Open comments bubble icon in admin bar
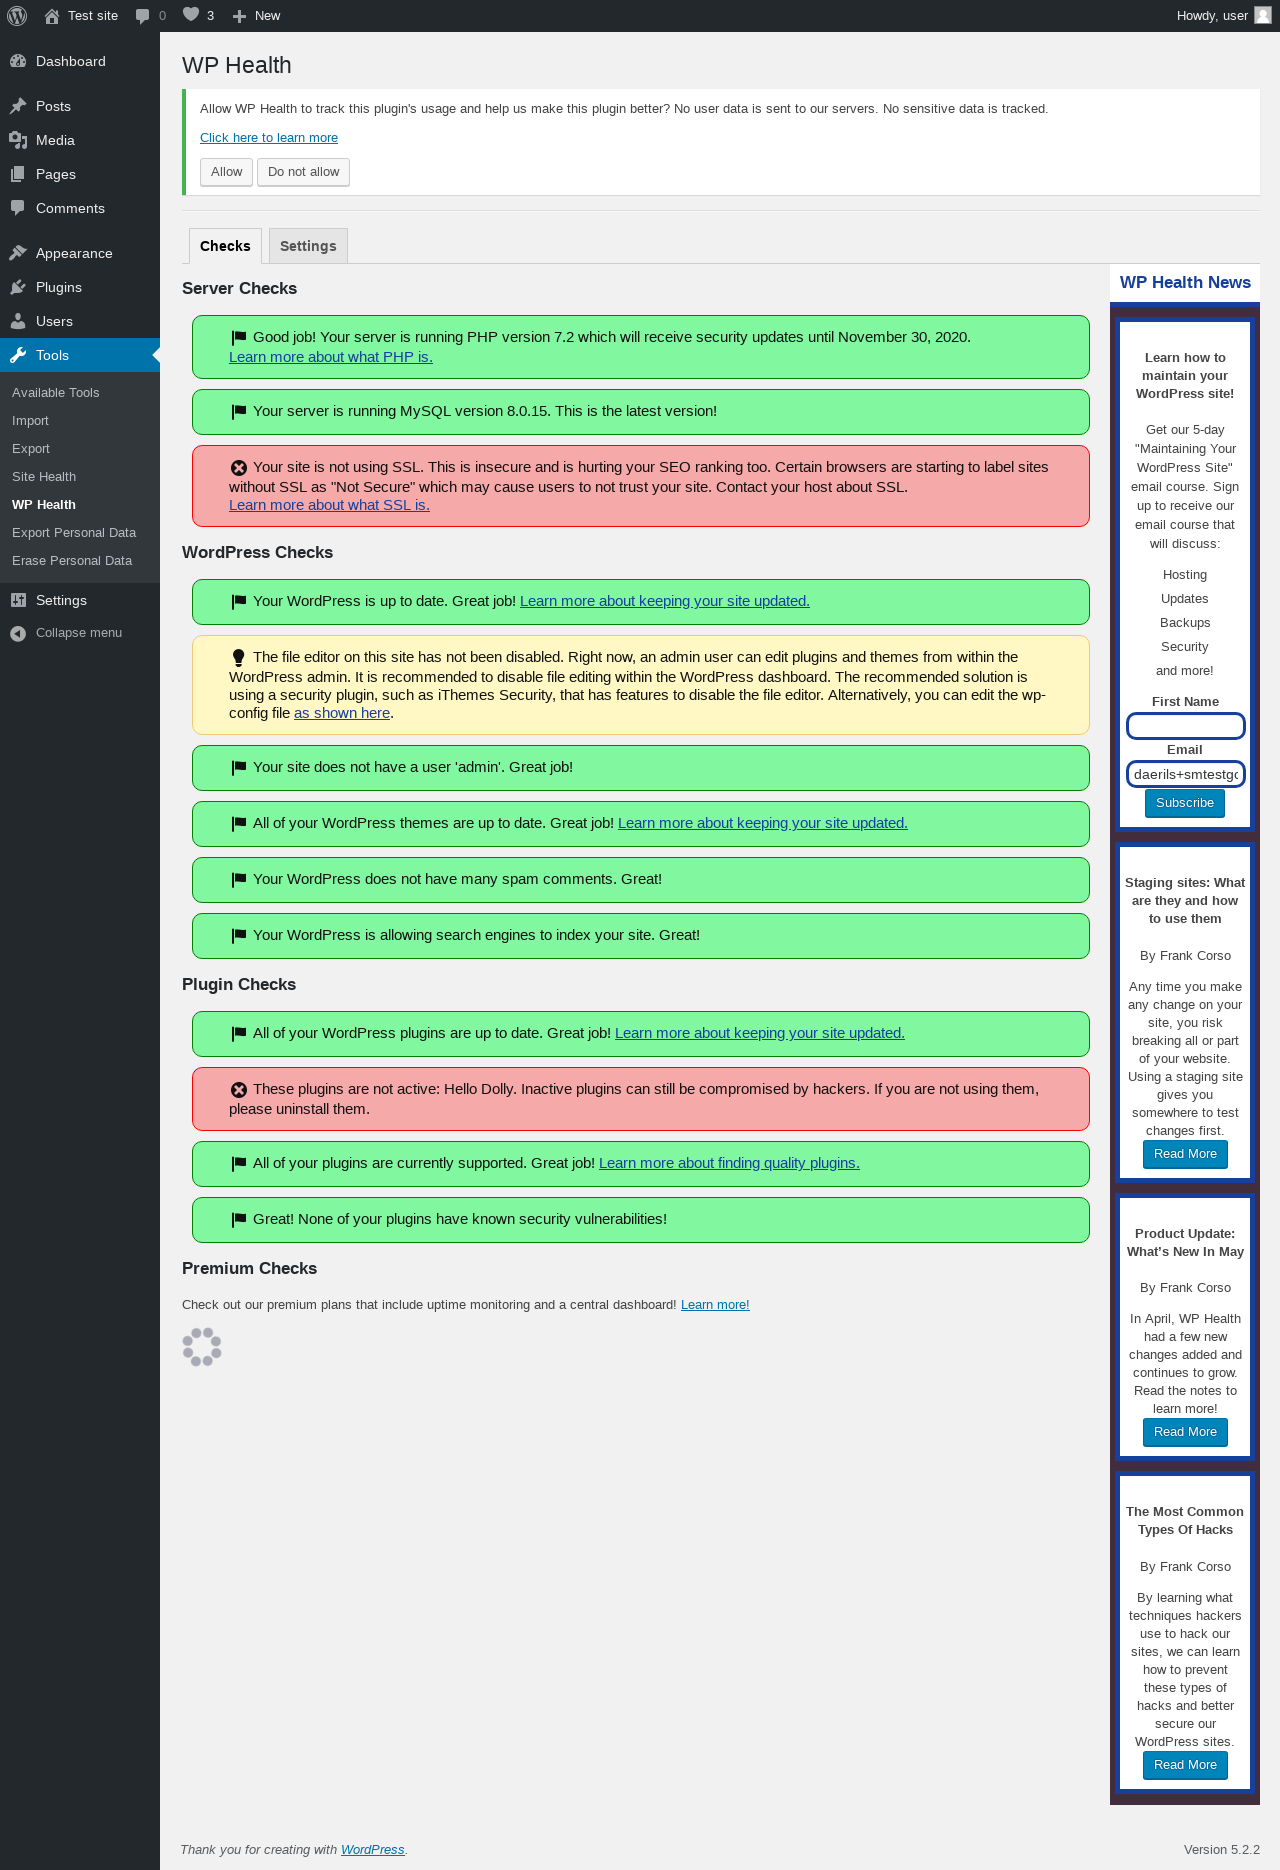Viewport: 1280px width, 1870px height. 143,16
